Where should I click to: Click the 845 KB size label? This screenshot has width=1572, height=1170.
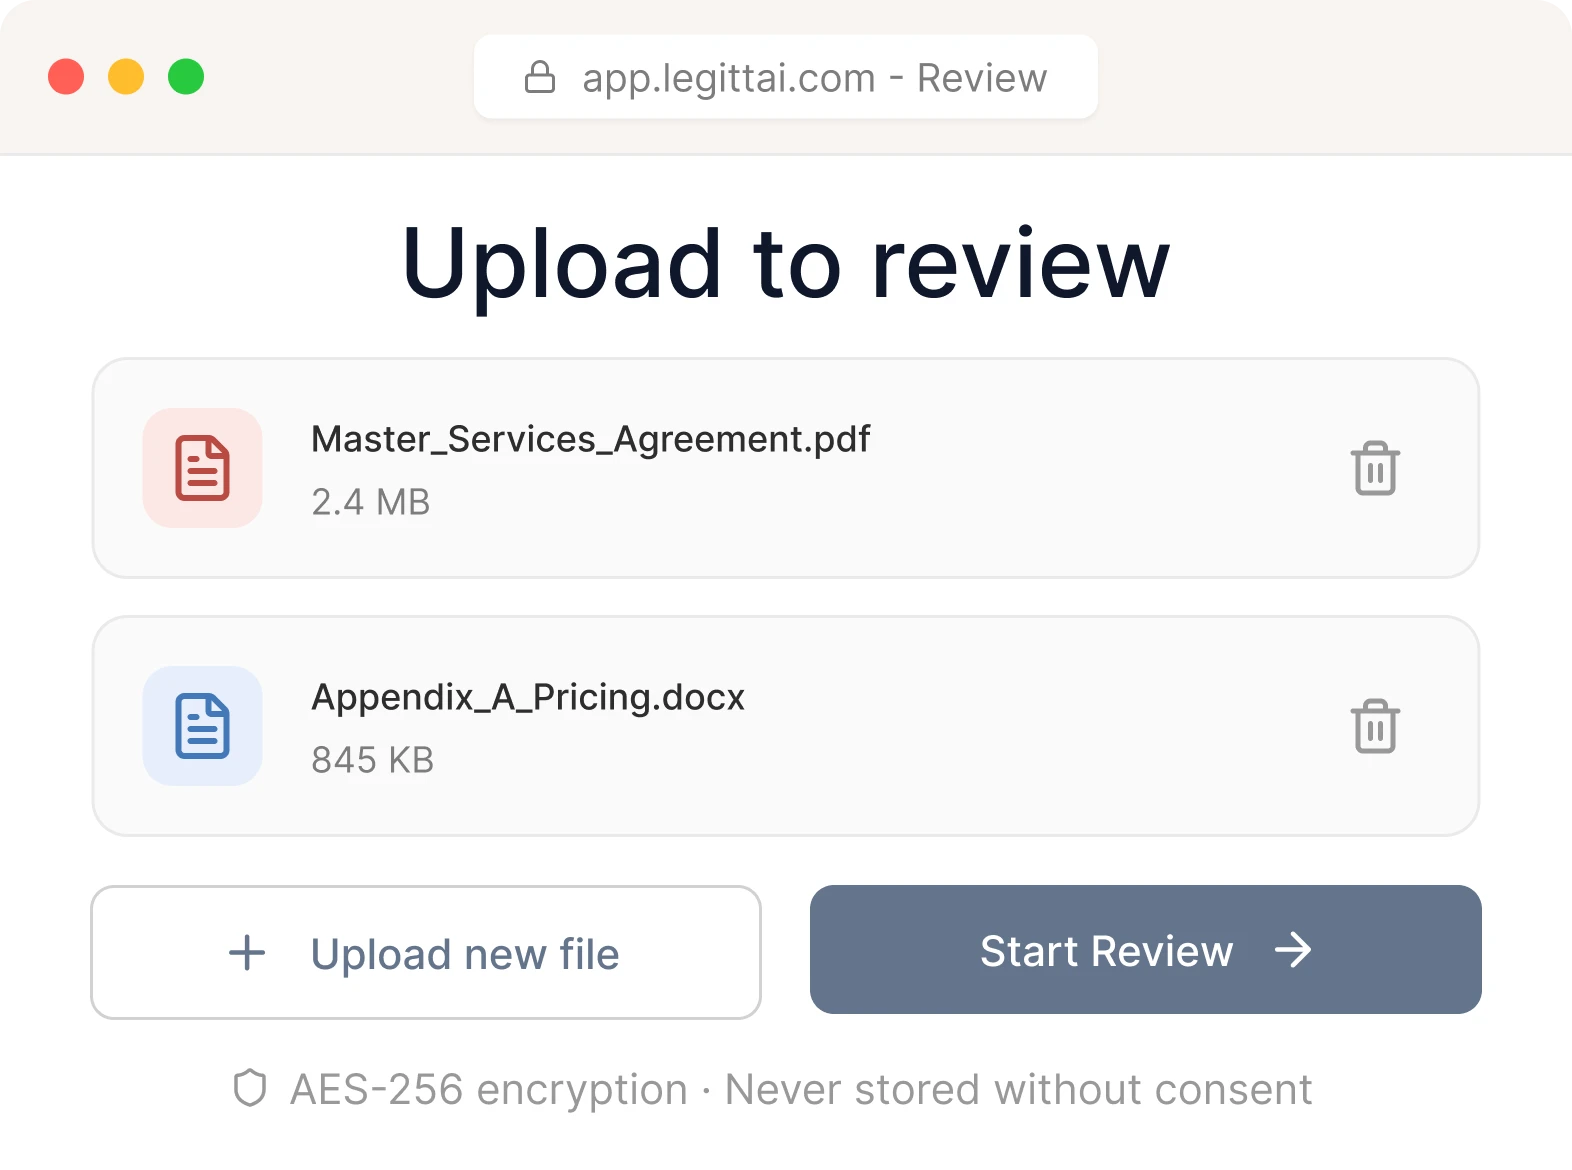(372, 760)
